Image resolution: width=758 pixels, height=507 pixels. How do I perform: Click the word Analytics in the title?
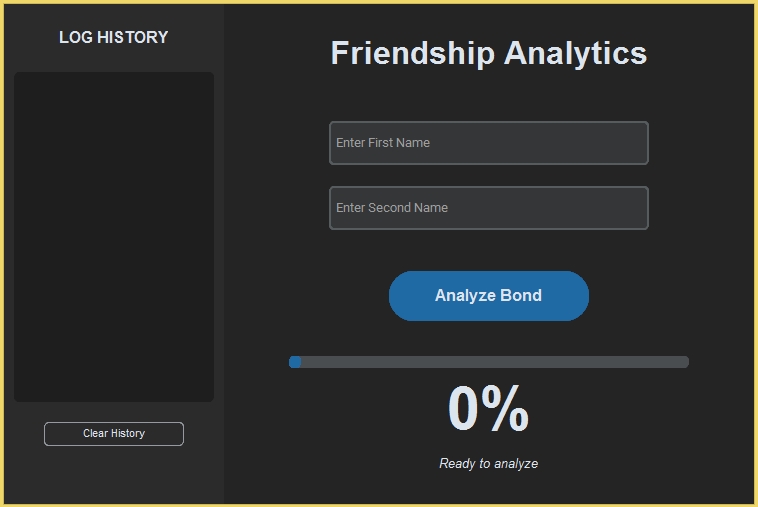point(575,53)
